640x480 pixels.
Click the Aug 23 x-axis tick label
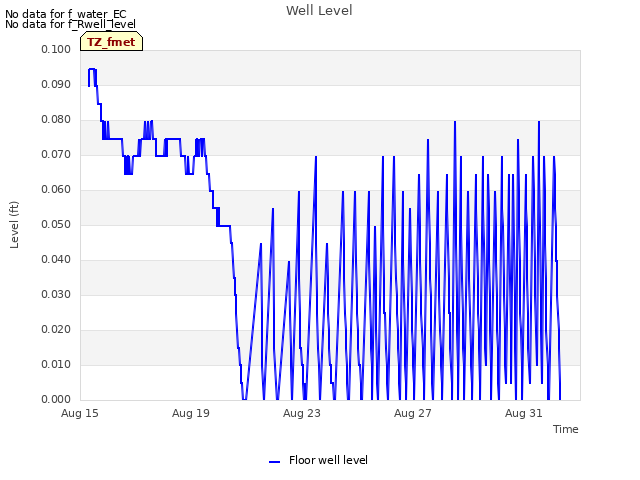[302, 413]
